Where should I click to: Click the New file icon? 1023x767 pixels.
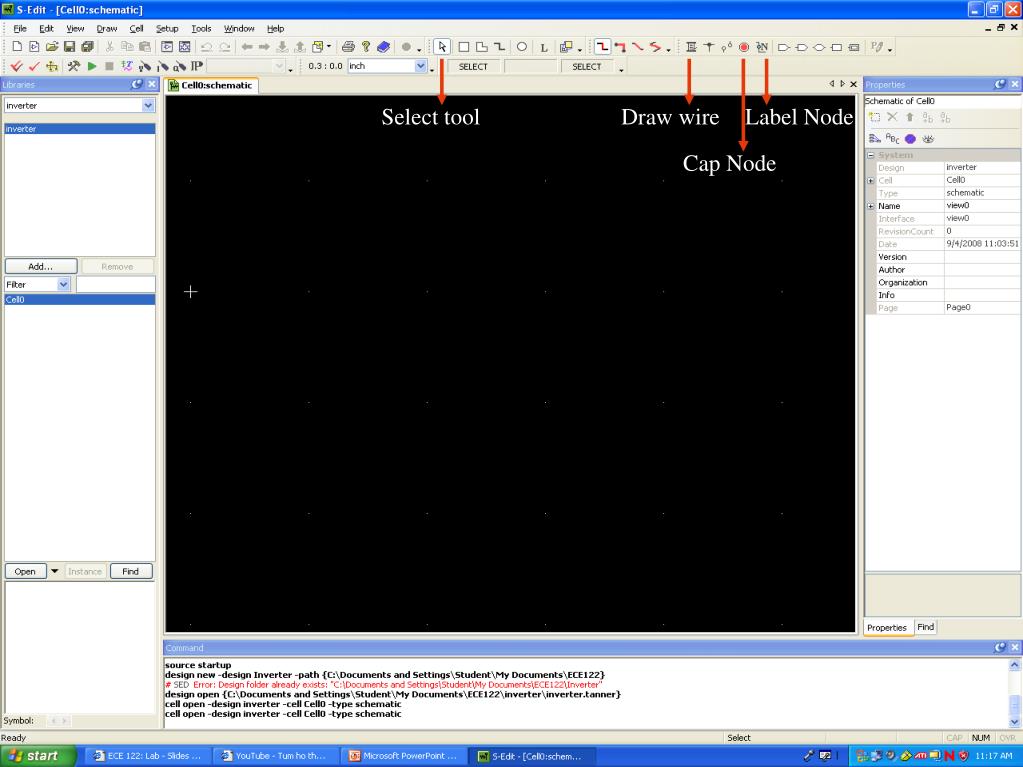click(17, 47)
